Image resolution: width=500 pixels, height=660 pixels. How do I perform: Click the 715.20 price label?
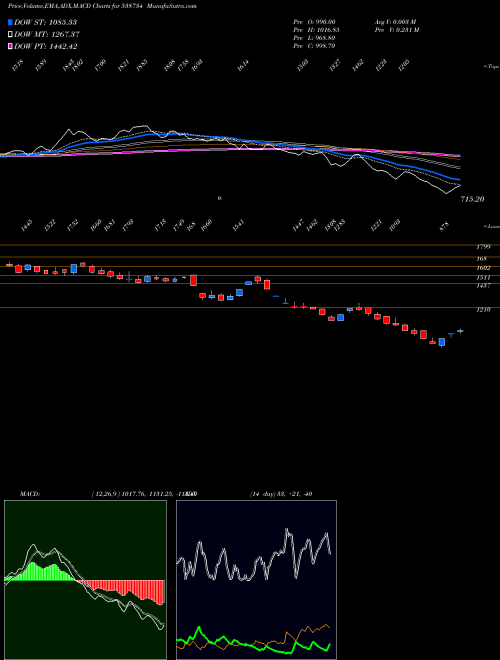[472, 200]
